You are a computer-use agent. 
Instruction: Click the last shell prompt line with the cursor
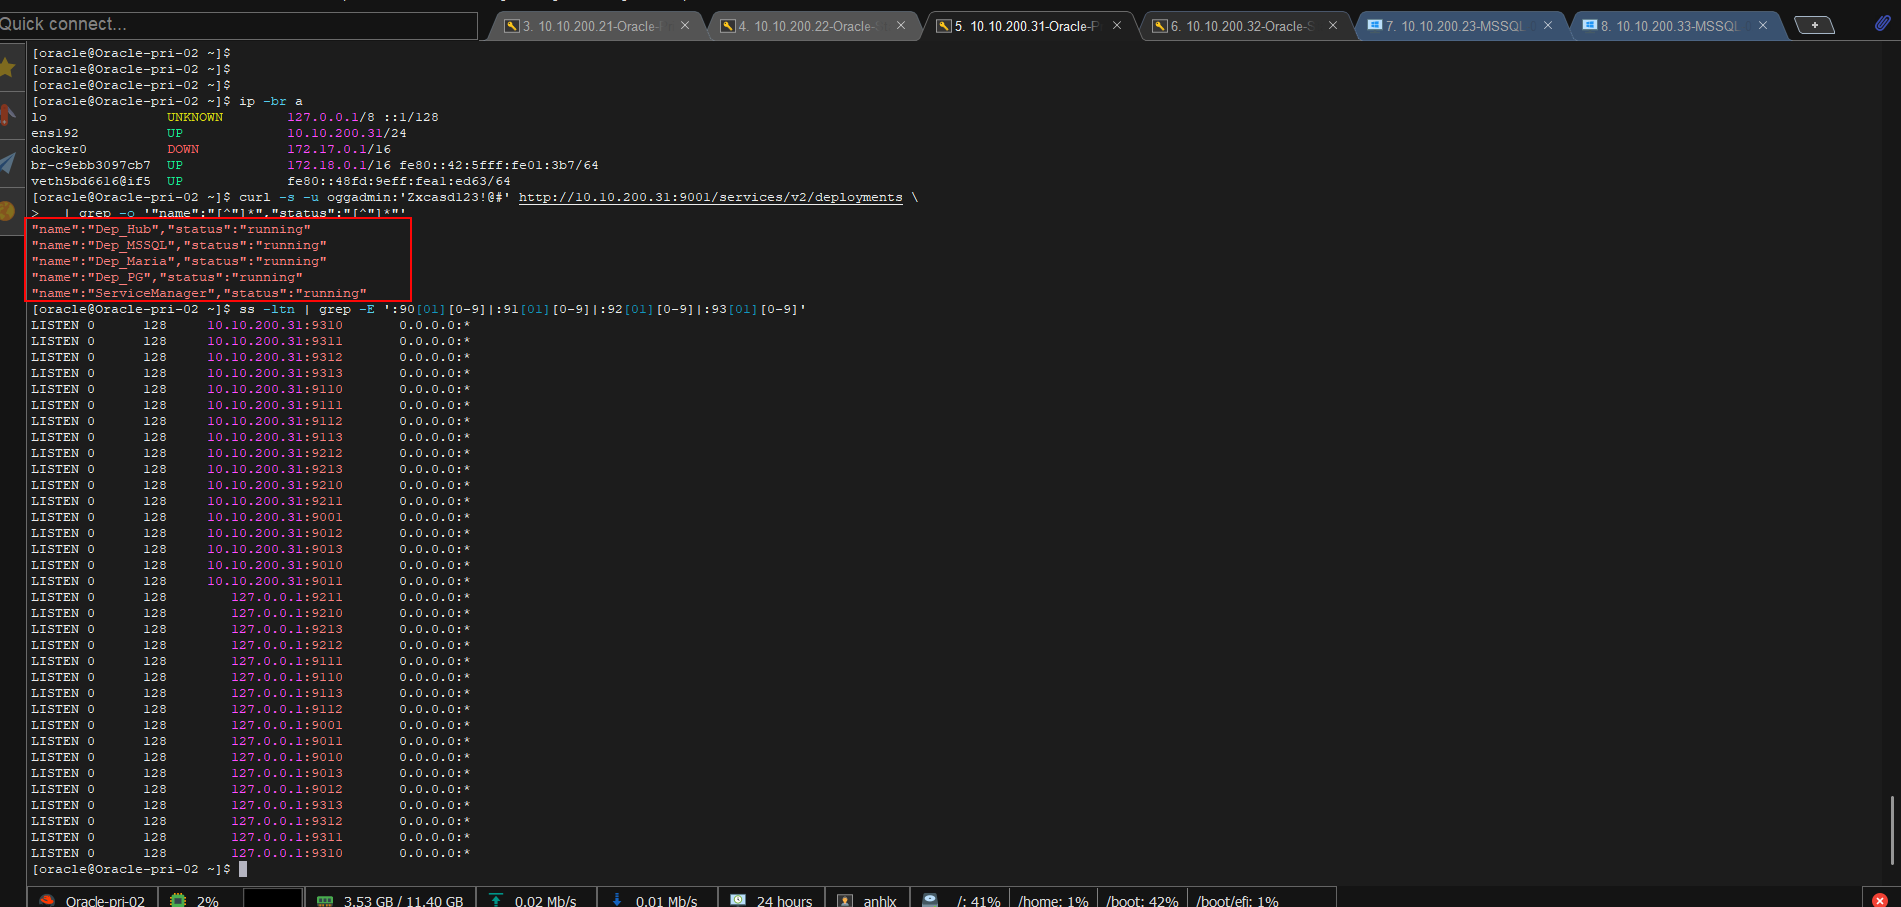coord(139,869)
